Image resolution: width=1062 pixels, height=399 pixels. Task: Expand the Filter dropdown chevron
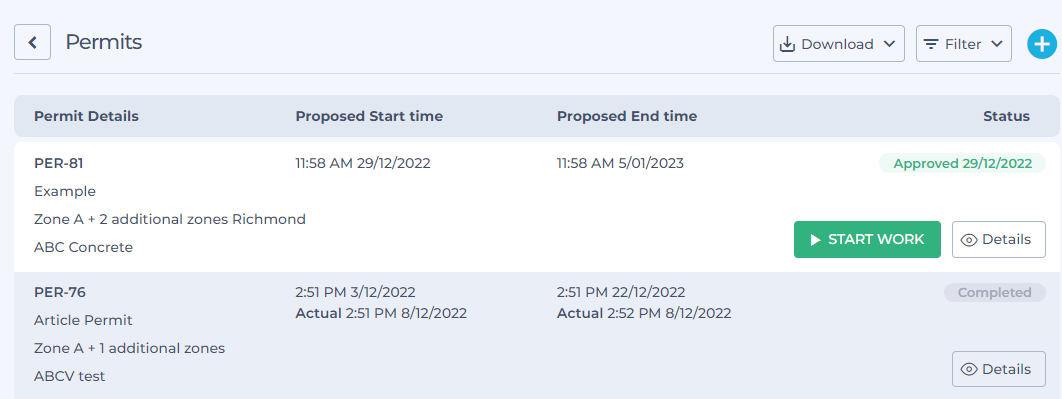click(996, 44)
